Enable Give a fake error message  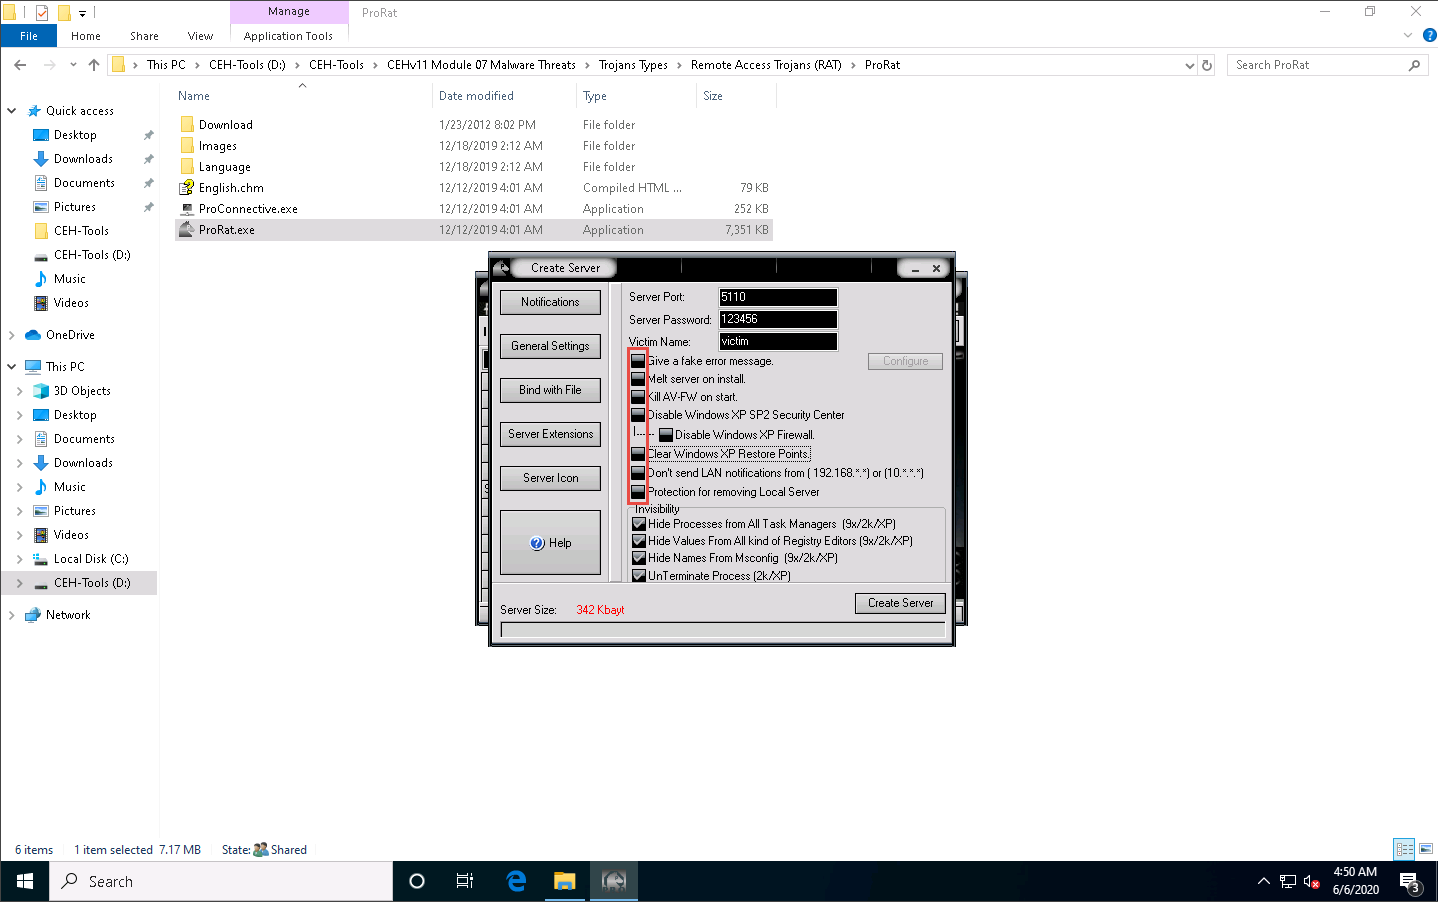[638, 361]
